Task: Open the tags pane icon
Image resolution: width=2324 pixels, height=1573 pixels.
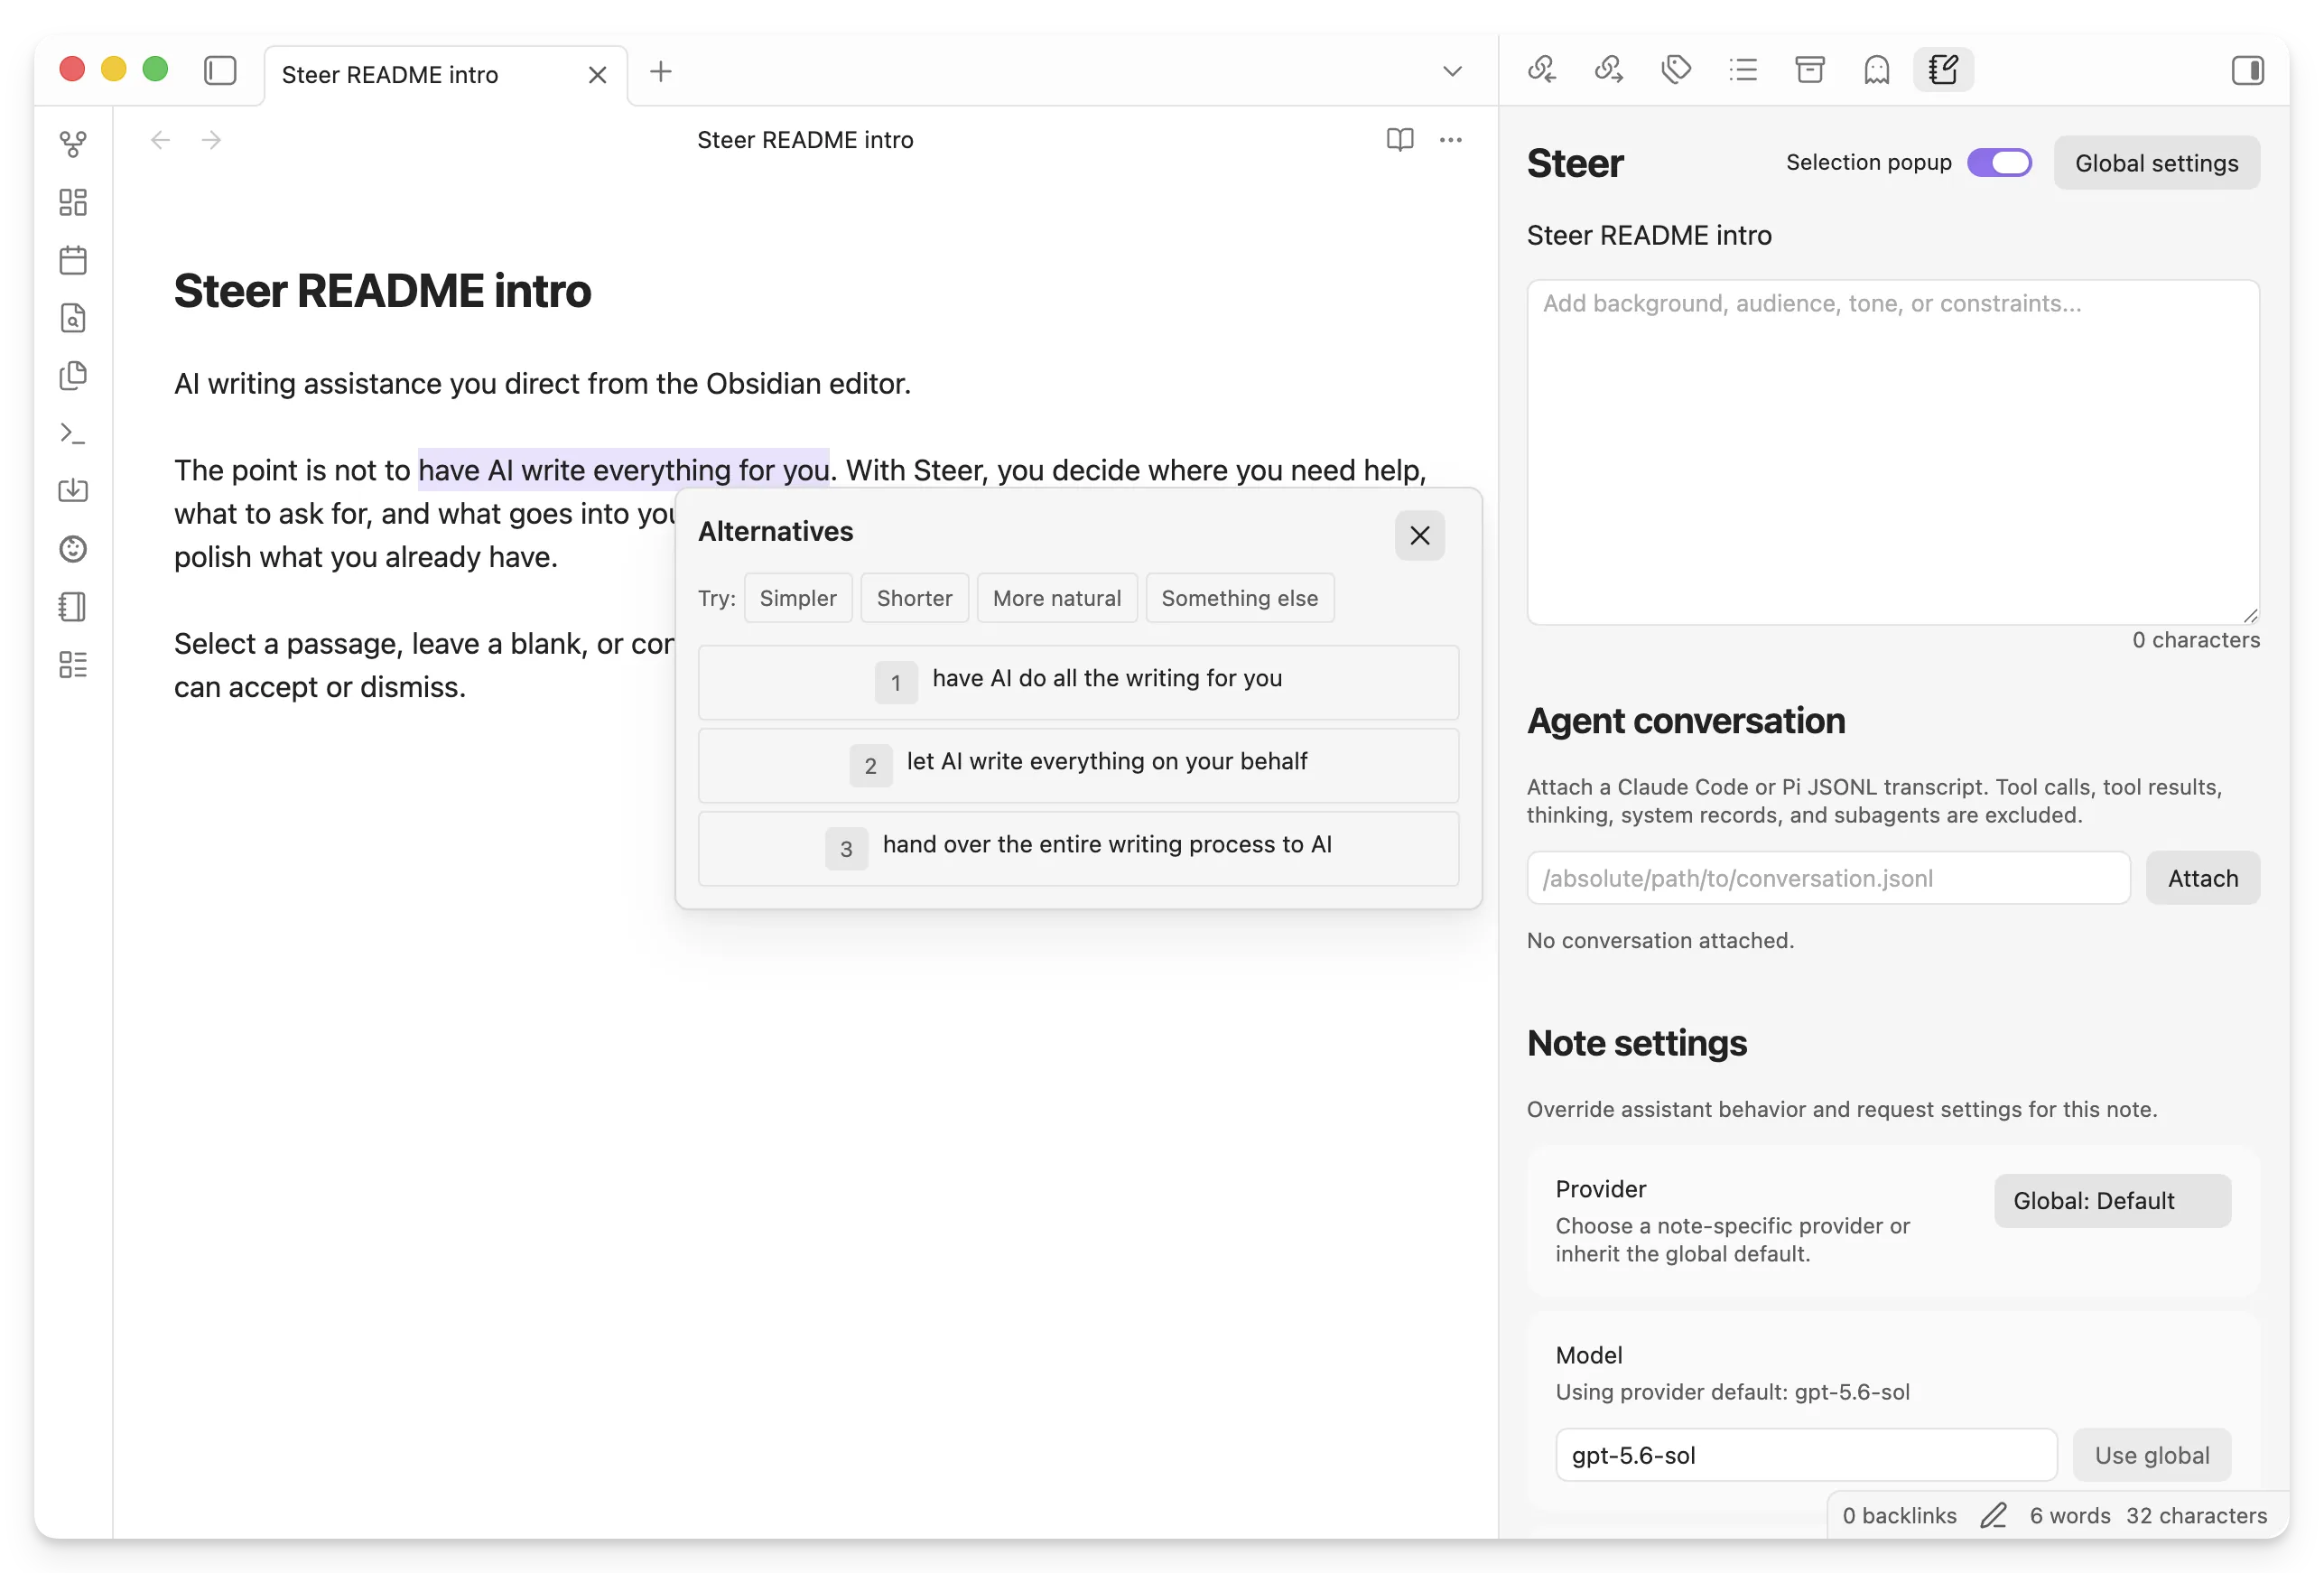Action: click(1676, 70)
